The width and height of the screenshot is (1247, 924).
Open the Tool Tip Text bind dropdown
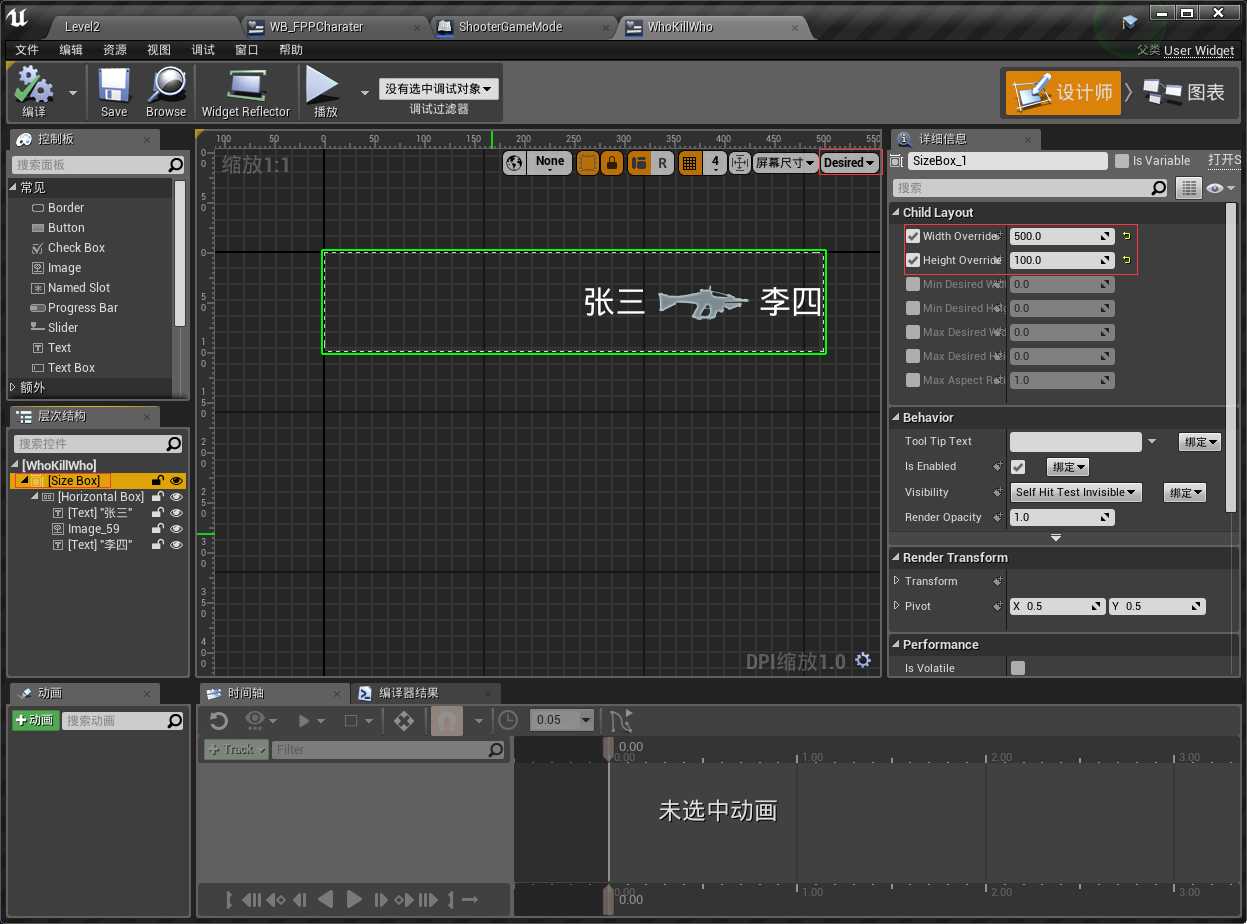(x=1200, y=442)
